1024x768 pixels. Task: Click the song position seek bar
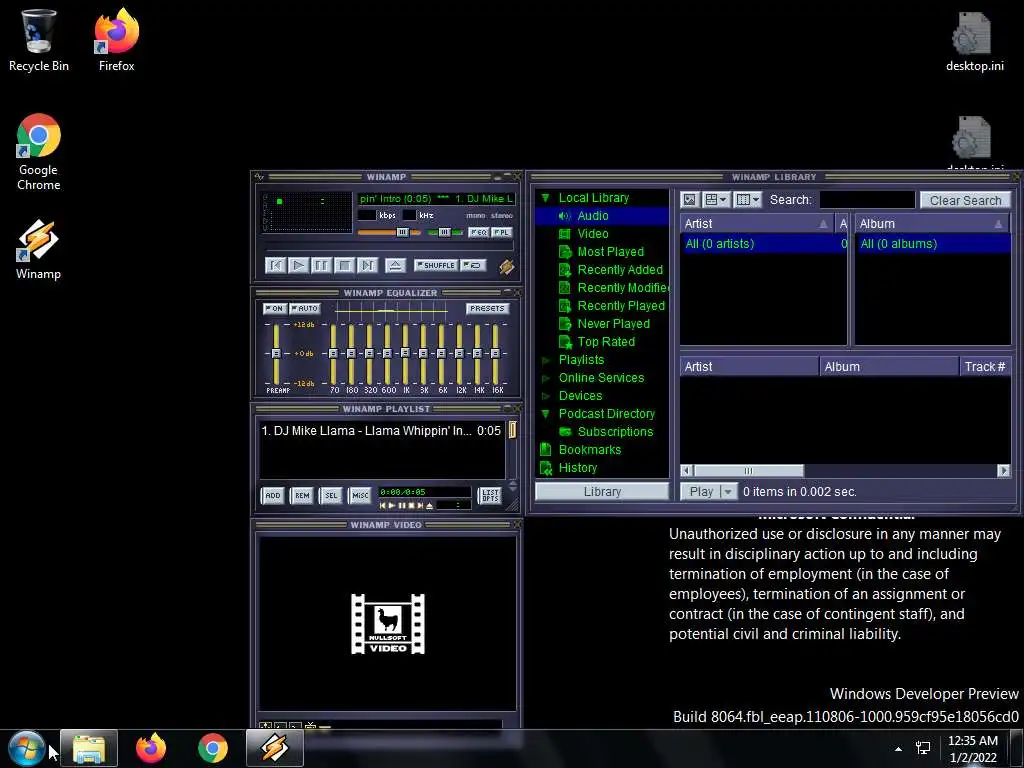389,247
